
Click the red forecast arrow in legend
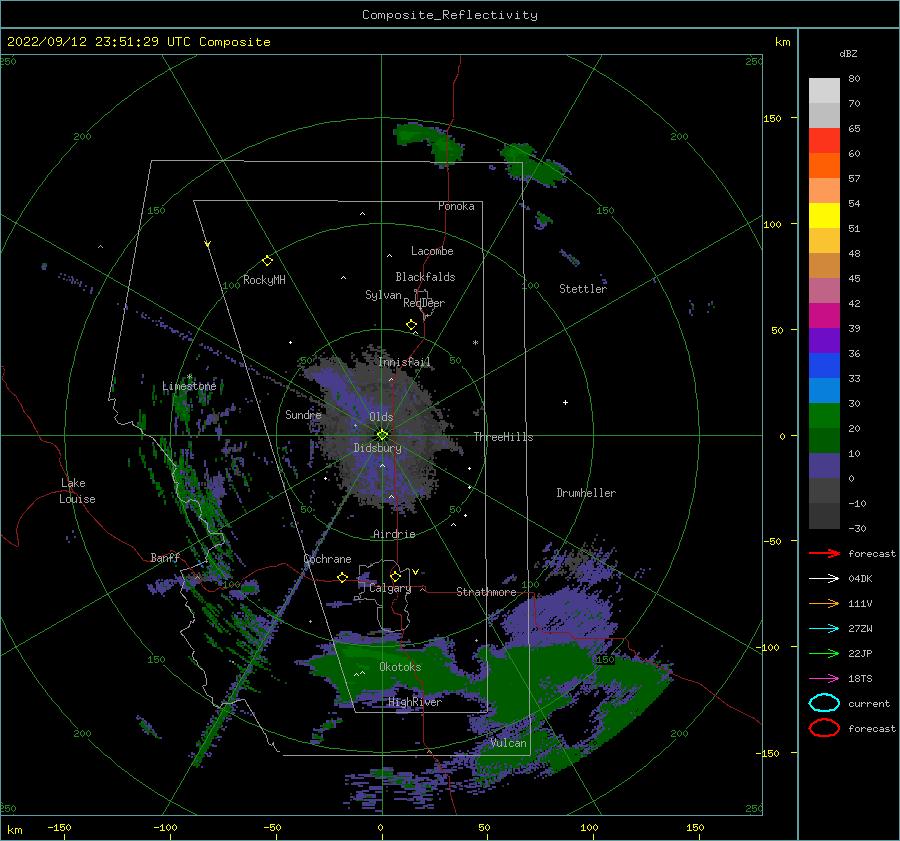pyautogui.click(x=824, y=553)
